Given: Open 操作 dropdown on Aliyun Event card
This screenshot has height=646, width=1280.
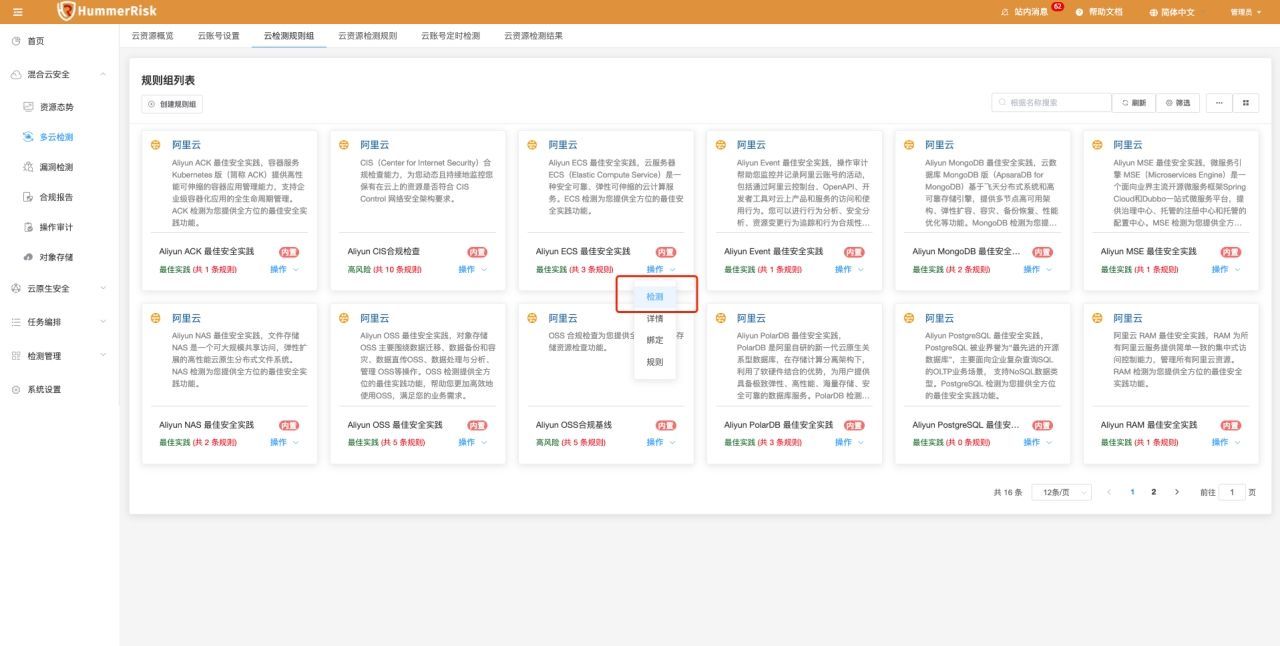Looking at the screenshot, I should point(849,269).
